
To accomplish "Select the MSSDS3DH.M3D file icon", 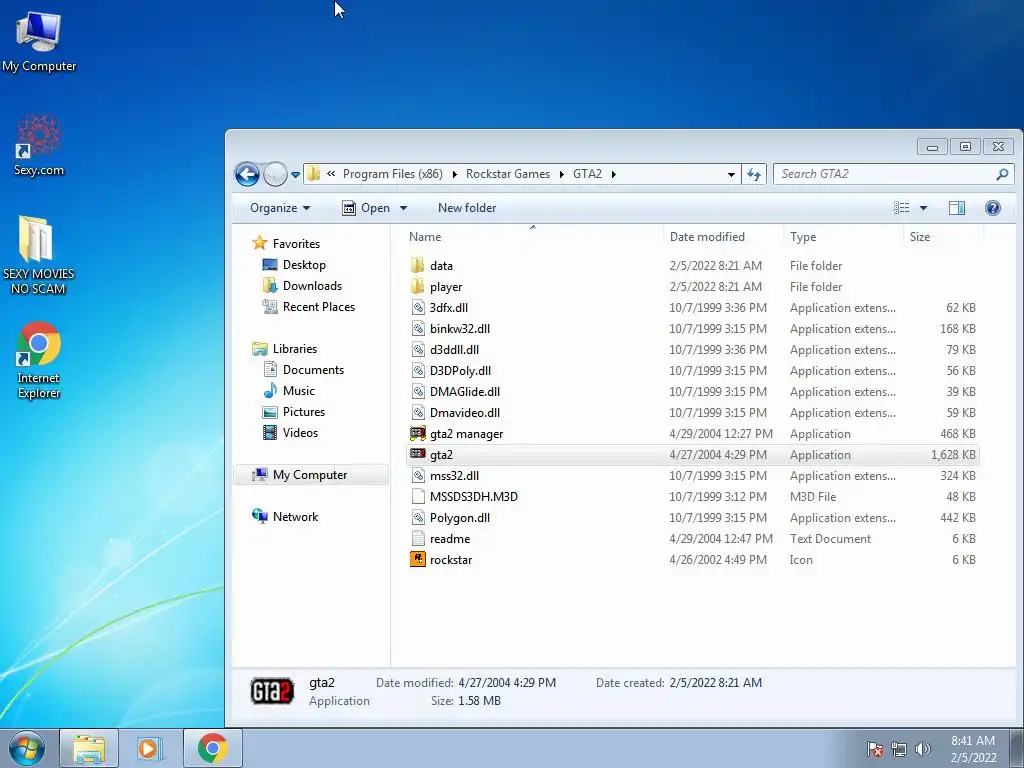I will (418, 496).
